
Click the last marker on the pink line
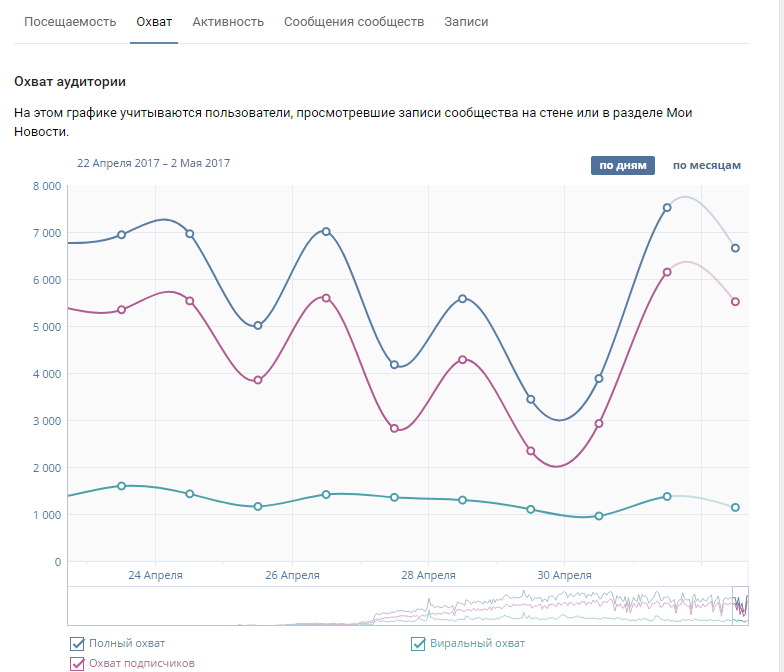click(x=735, y=301)
